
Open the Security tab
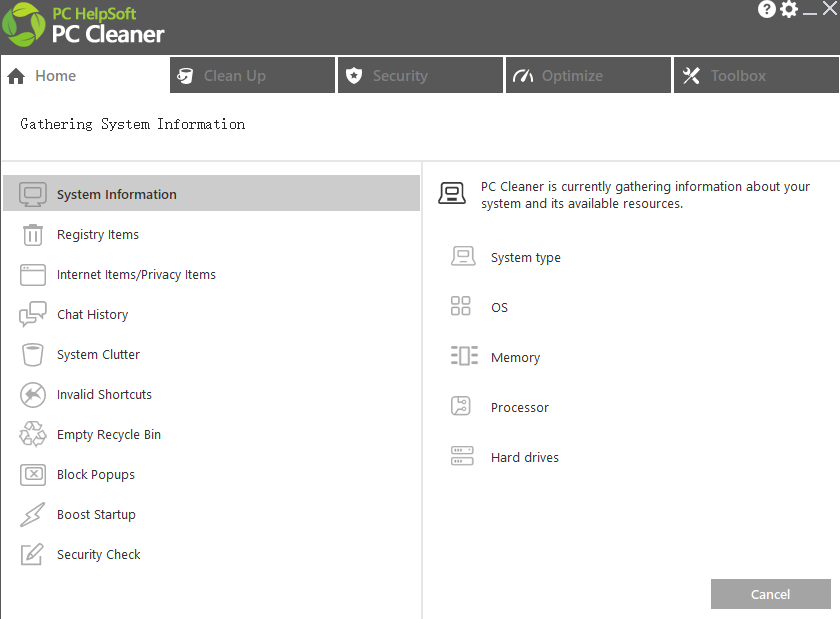pos(420,76)
